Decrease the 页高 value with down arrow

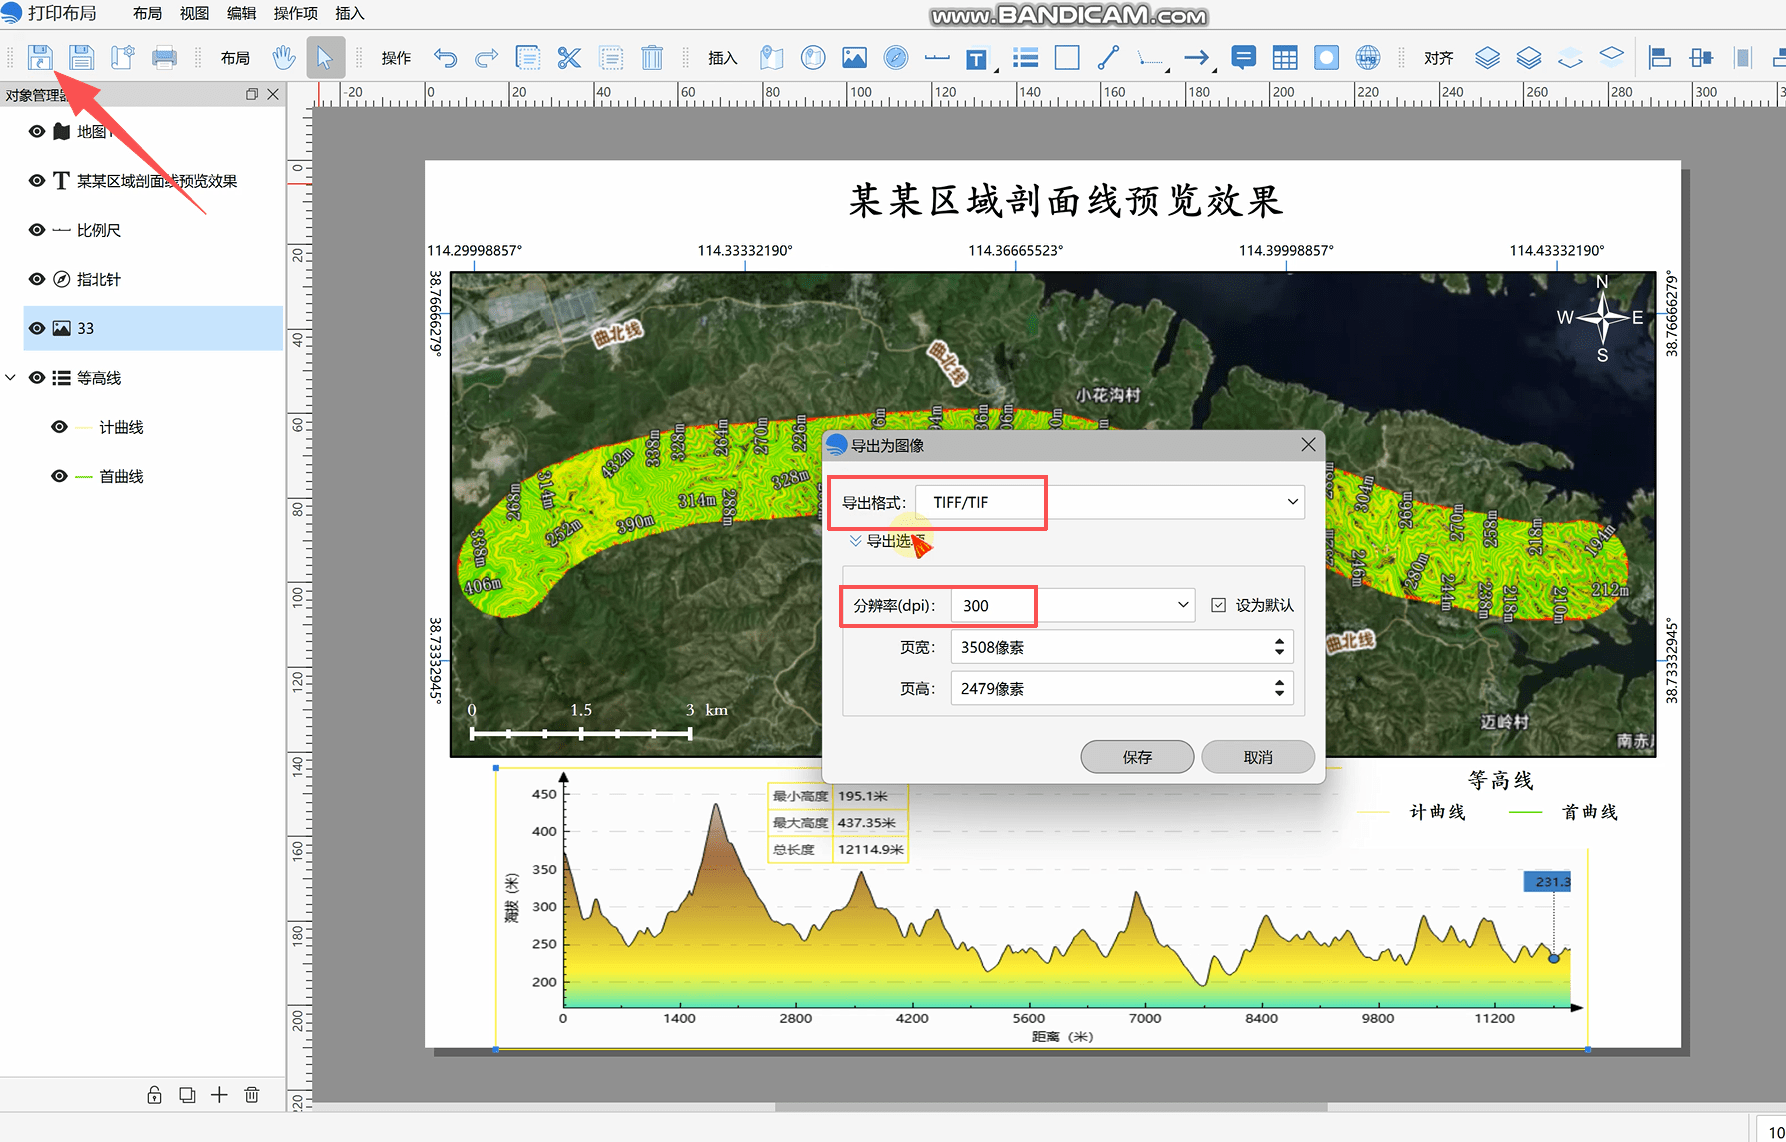coord(1279,694)
